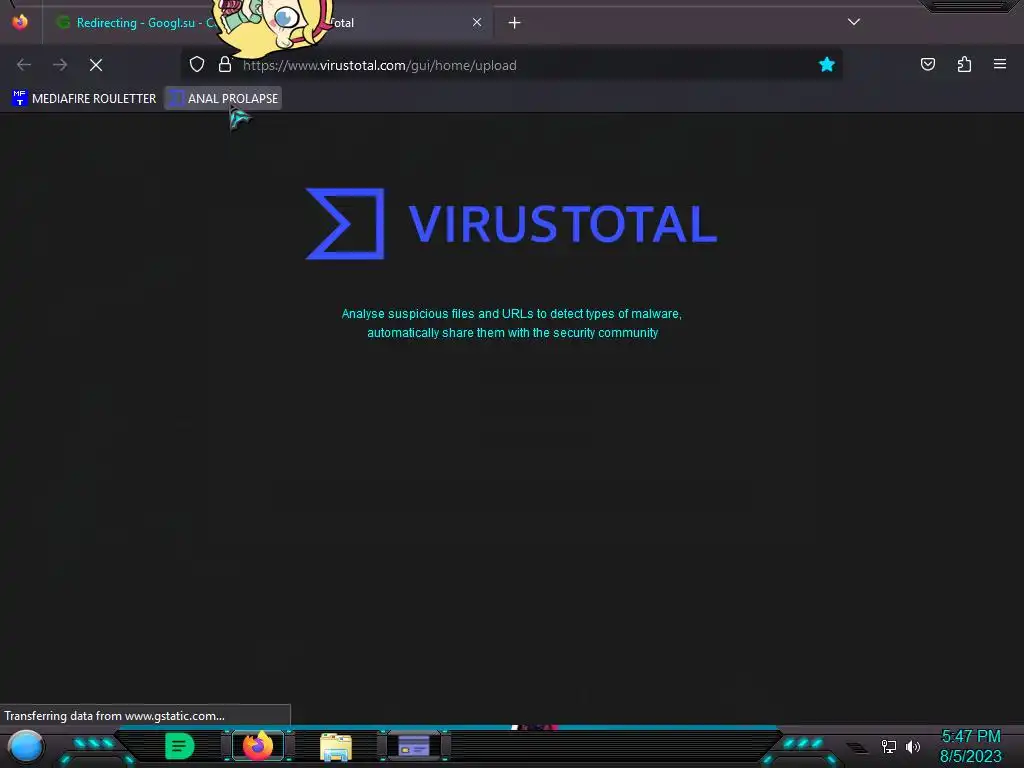
Task: Open the green chat app on taskbar
Action: coord(180,746)
